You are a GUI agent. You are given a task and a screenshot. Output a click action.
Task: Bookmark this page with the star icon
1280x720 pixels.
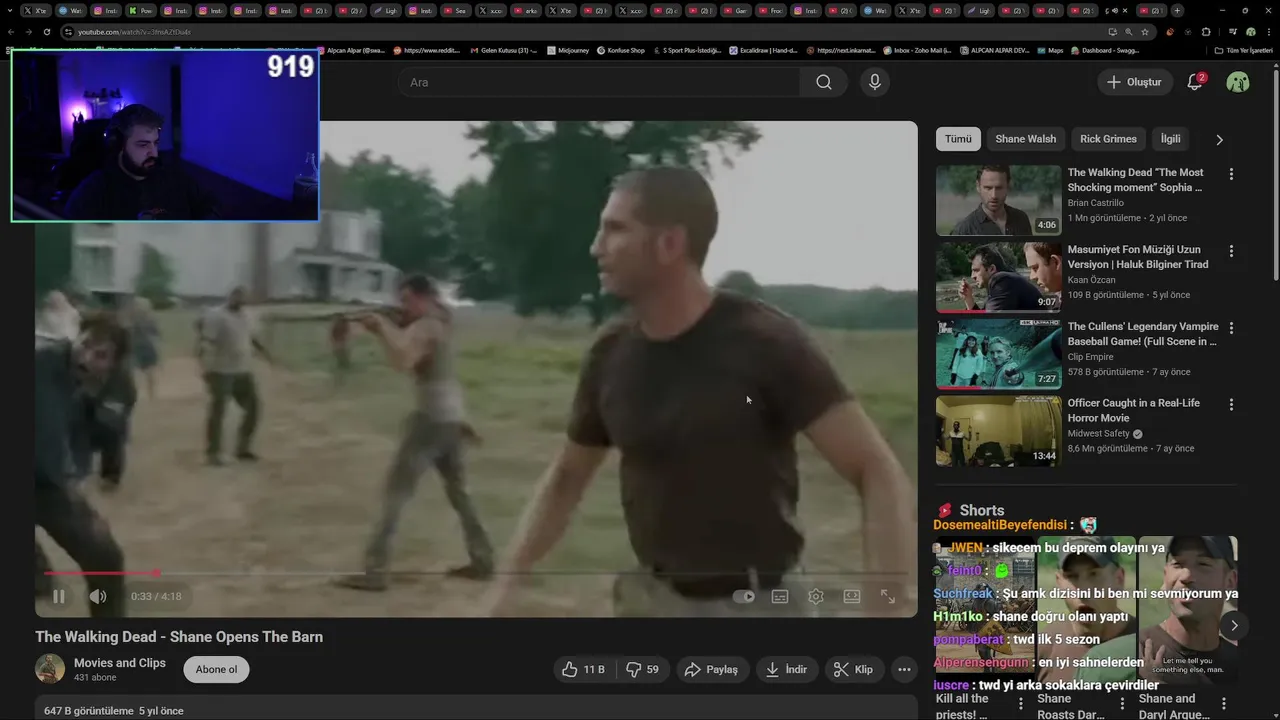pyautogui.click(x=1145, y=32)
